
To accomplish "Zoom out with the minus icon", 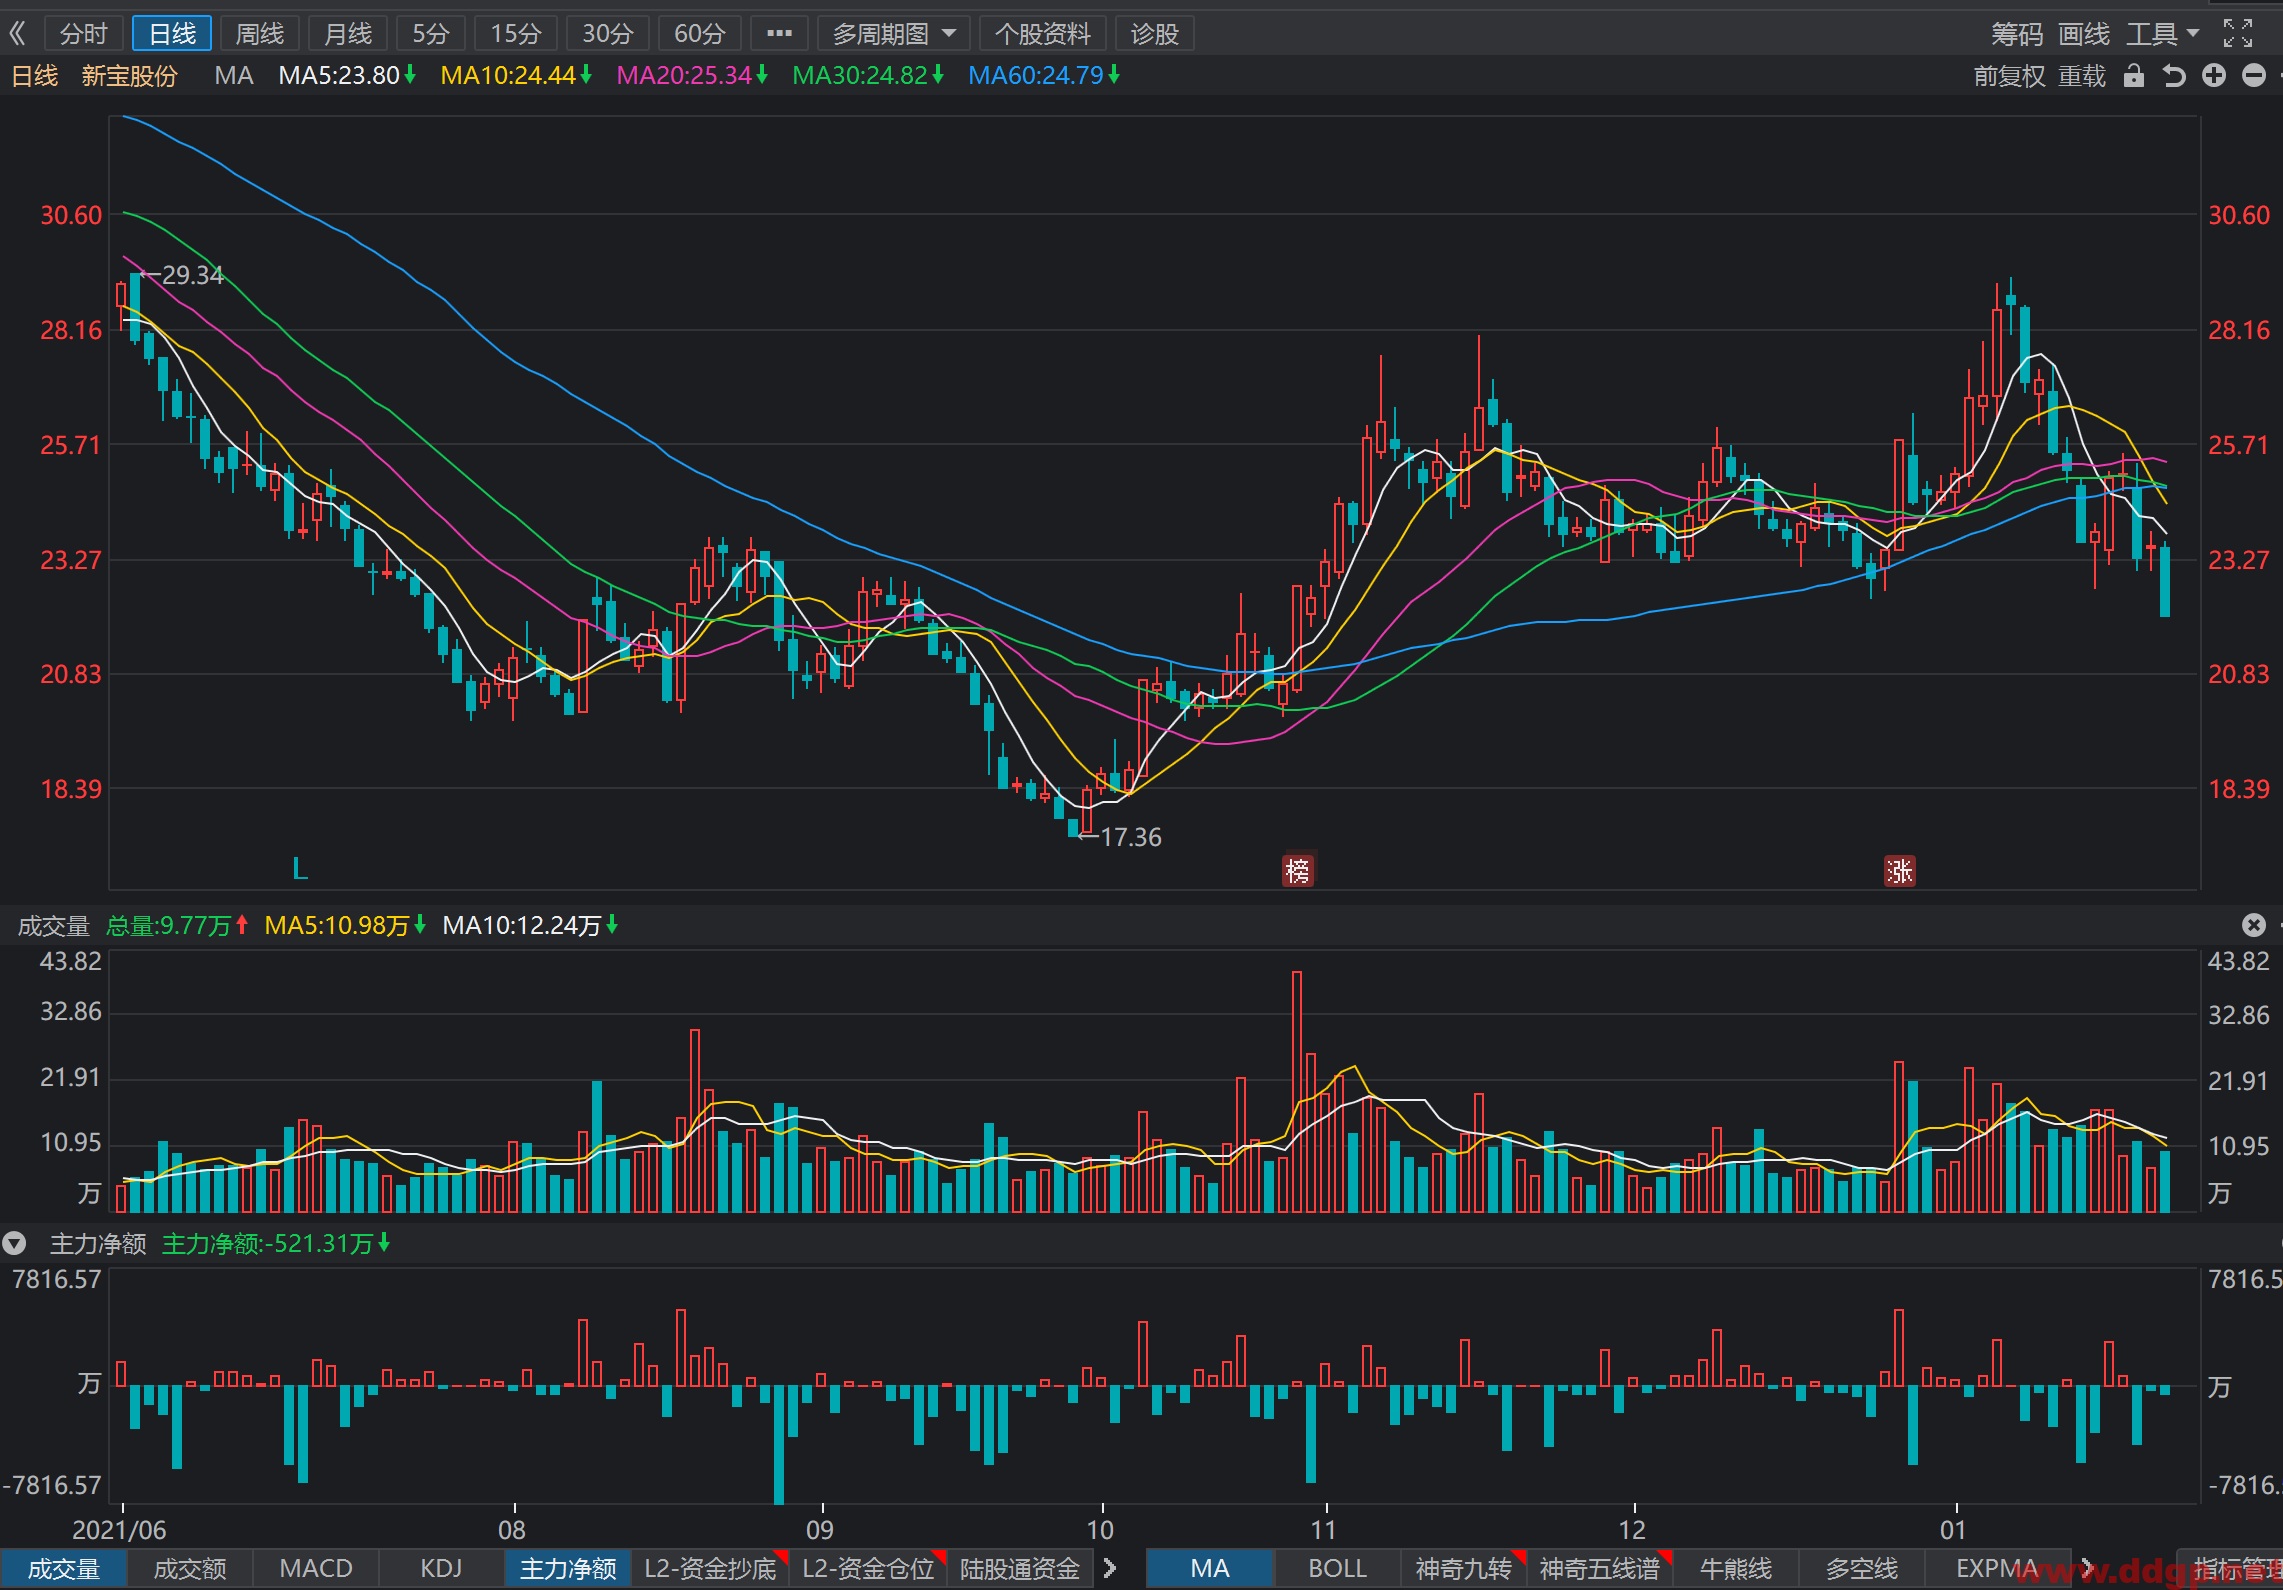I will pyautogui.click(x=2254, y=76).
